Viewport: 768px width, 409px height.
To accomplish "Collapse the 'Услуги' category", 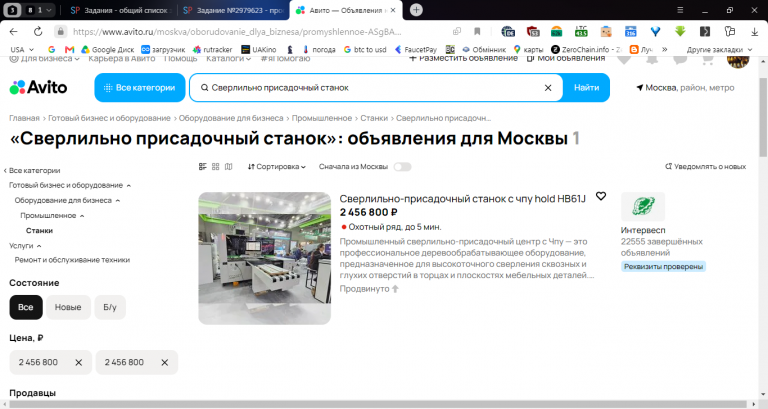I will (39, 246).
